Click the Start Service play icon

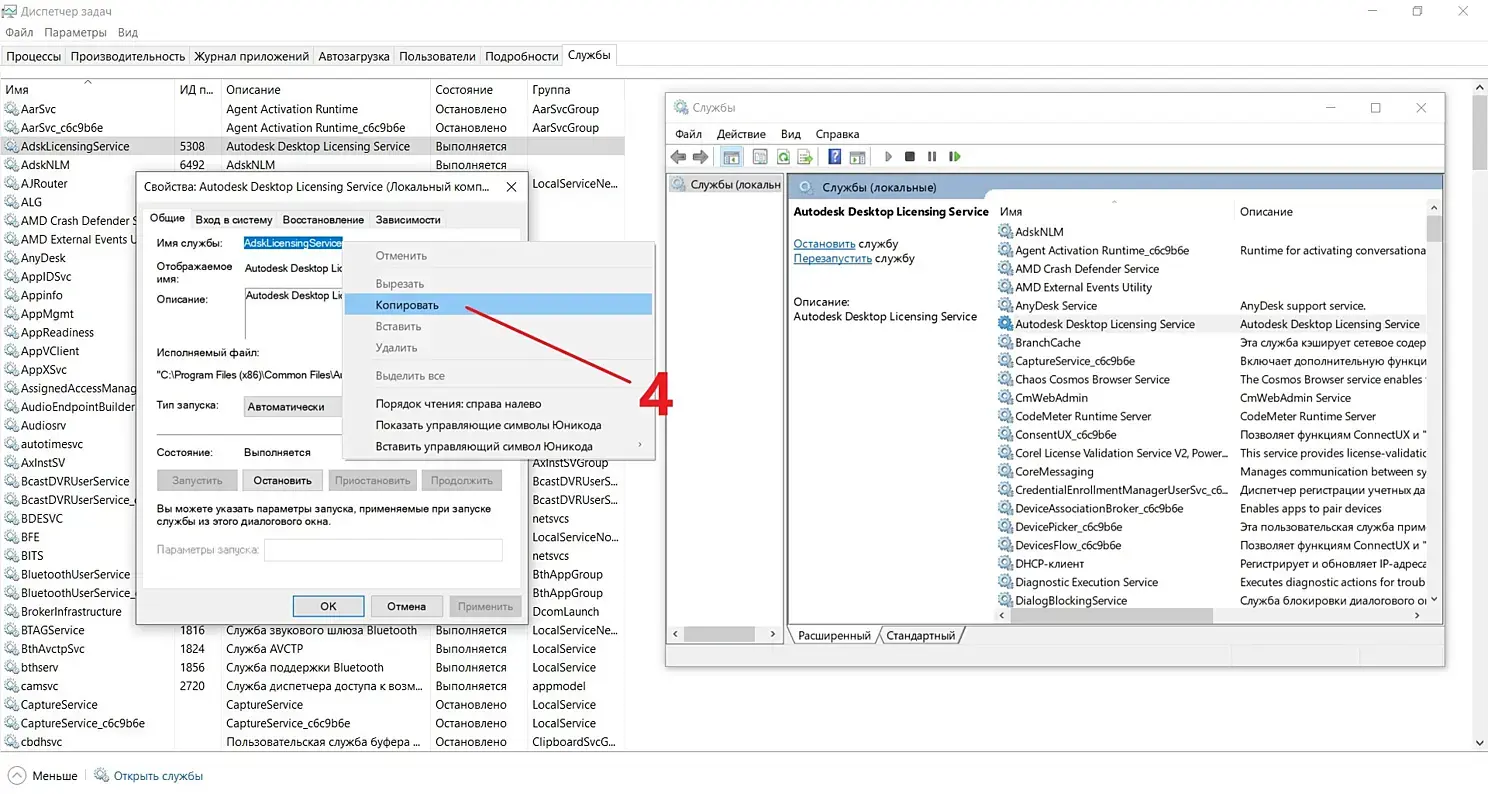coord(888,157)
